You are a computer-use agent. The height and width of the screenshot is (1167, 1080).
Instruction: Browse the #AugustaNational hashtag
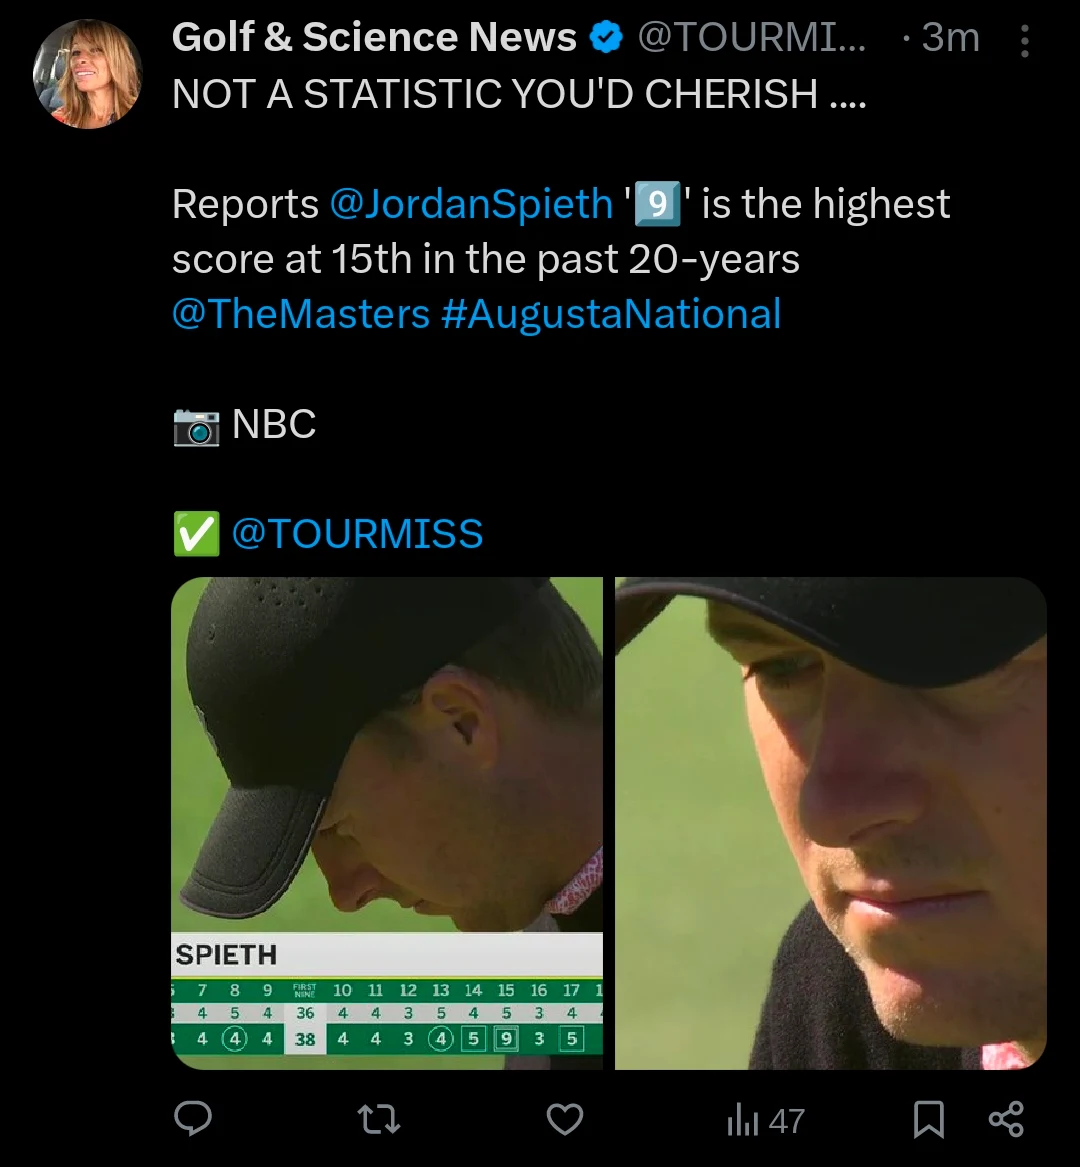click(x=611, y=314)
